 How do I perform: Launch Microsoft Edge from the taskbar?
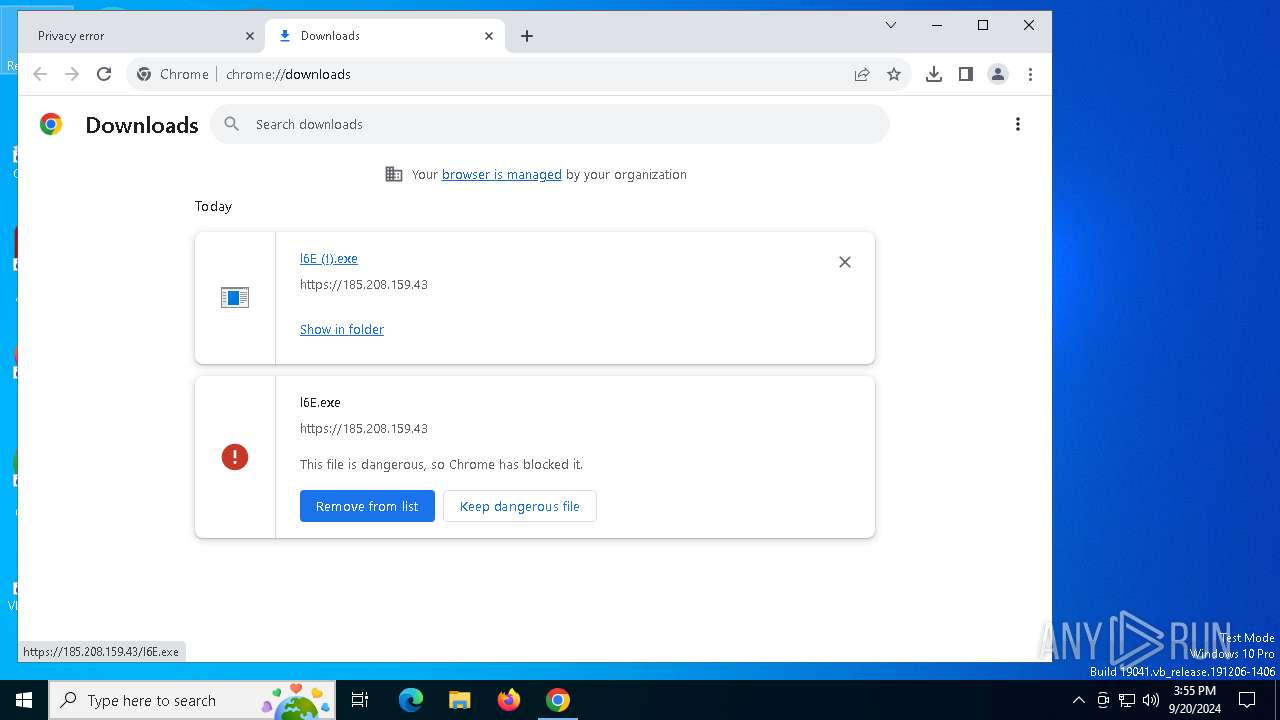coord(411,700)
